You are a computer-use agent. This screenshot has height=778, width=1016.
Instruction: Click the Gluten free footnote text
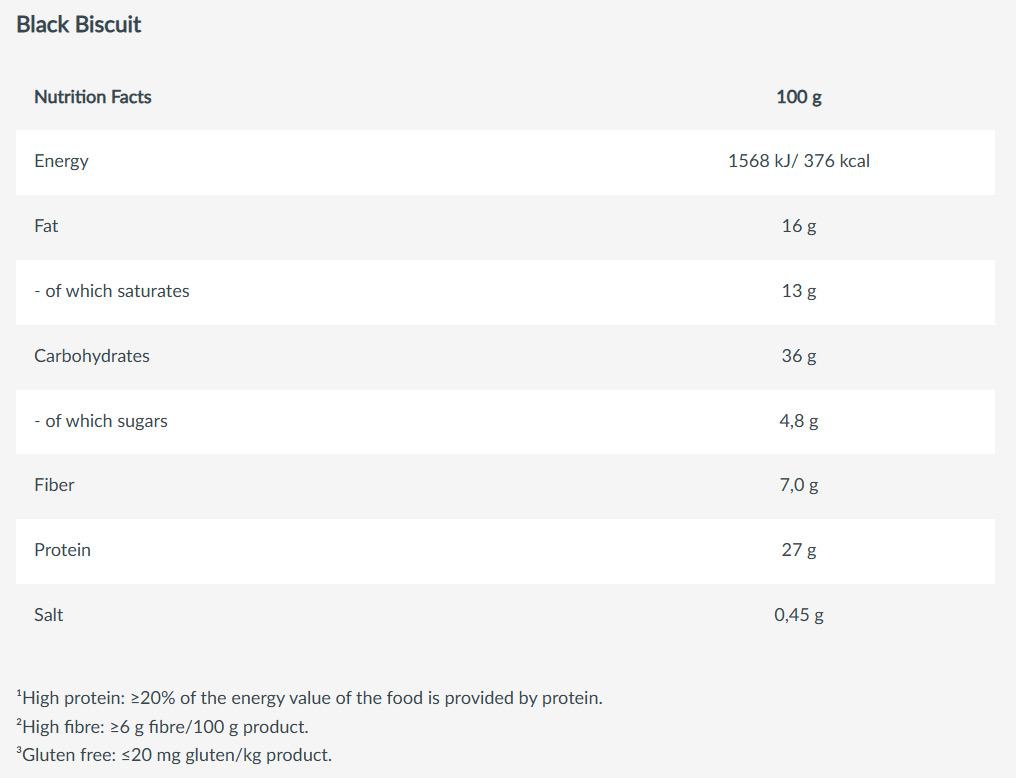176,755
